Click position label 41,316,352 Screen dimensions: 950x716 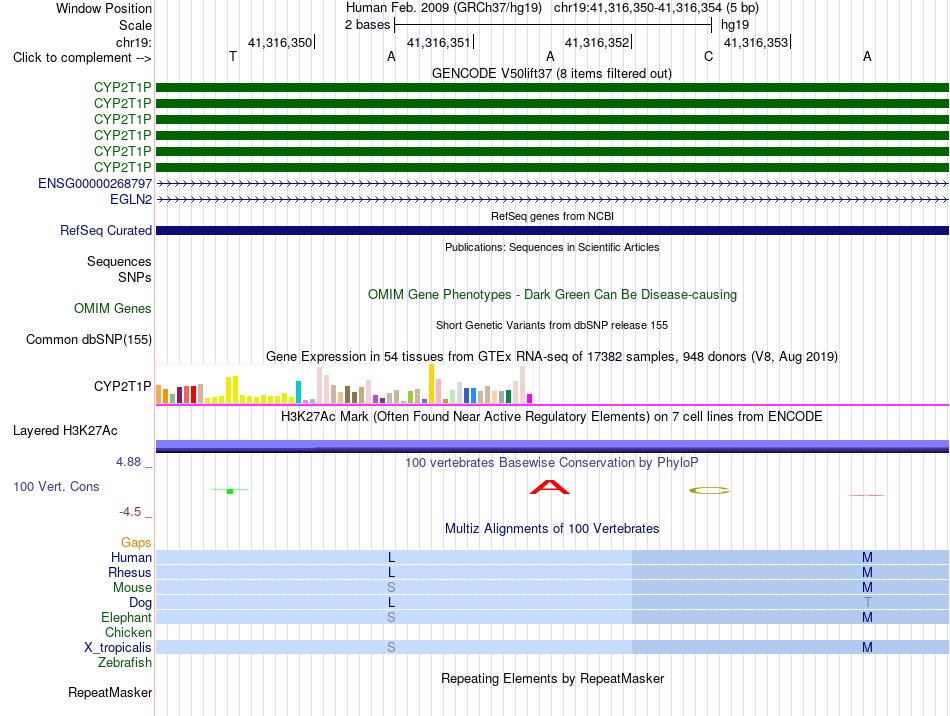(597, 42)
